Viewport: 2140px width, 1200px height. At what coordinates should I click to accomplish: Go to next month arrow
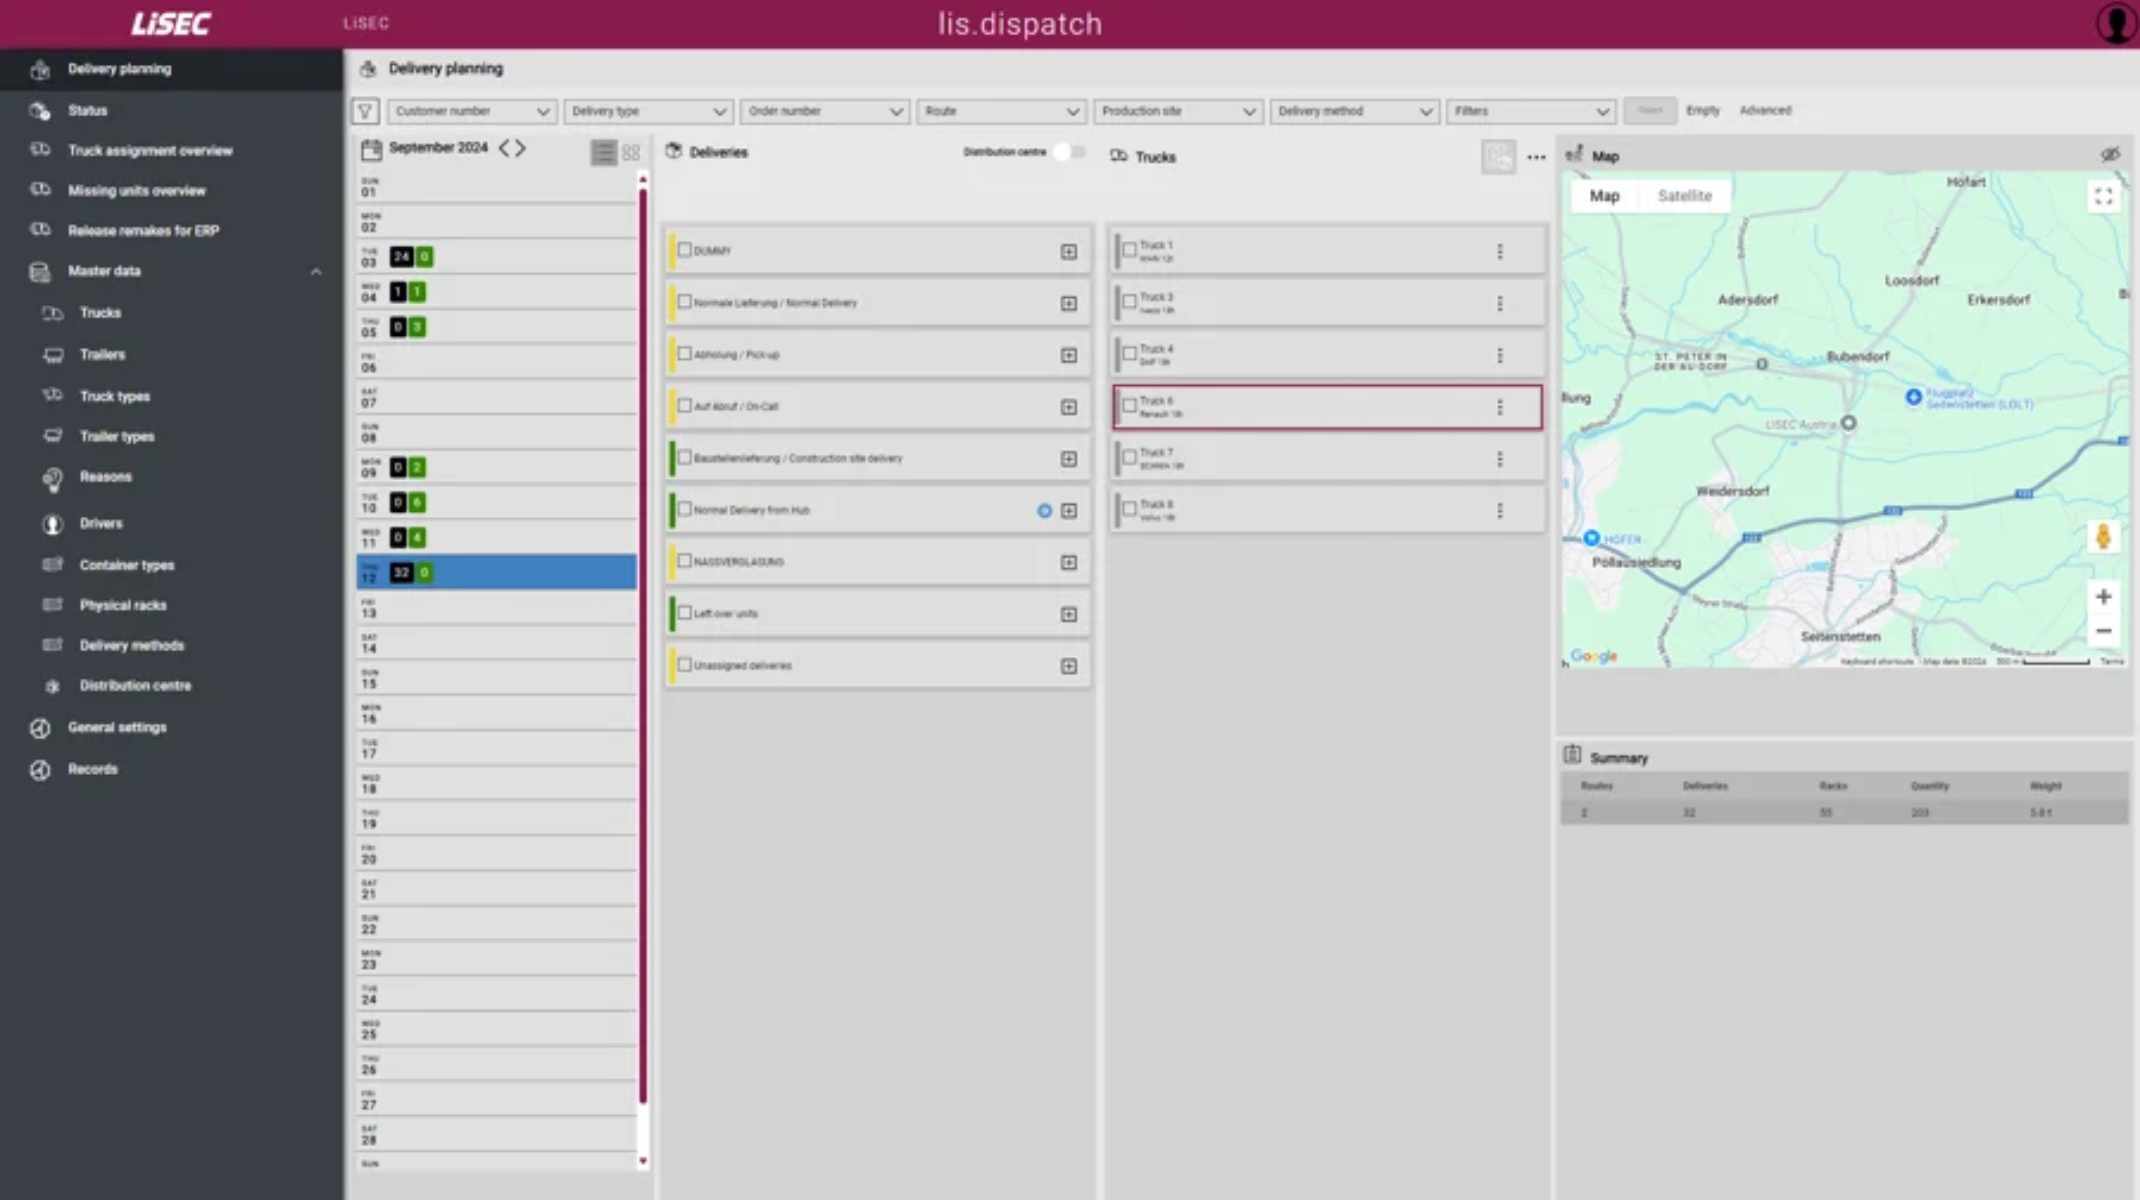point(521,148)
